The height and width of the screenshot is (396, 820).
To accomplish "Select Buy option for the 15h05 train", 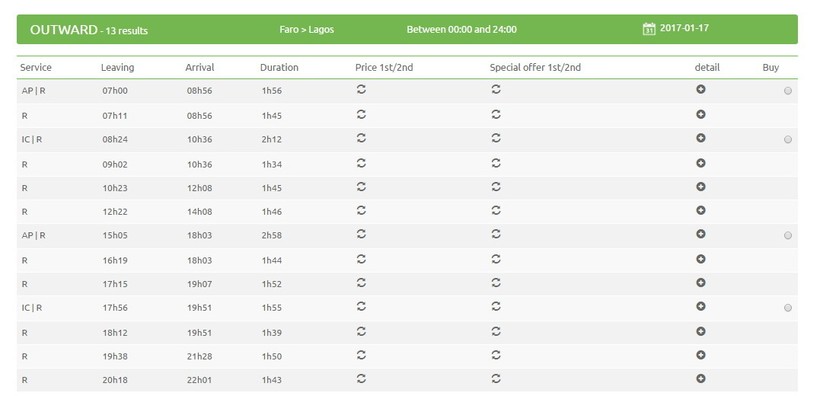I will pyautogui.click(x=788, y=235).
